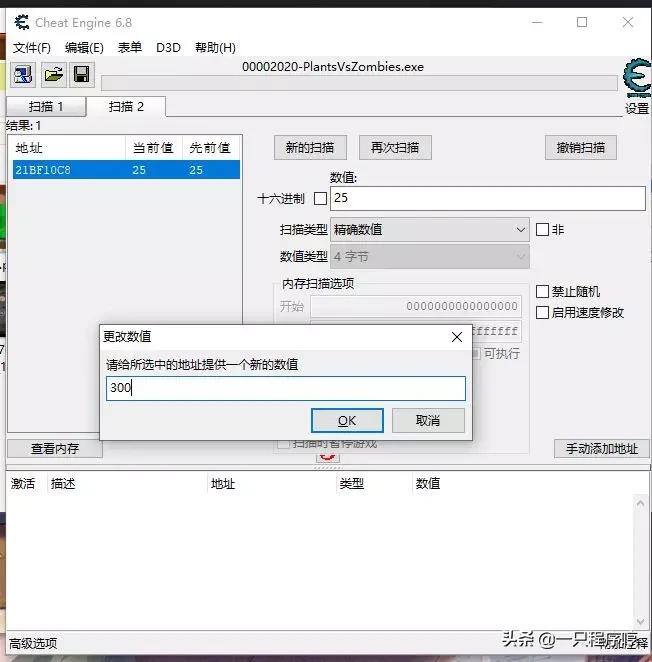Close the 更改数值 dialog with X

point(456,337)
